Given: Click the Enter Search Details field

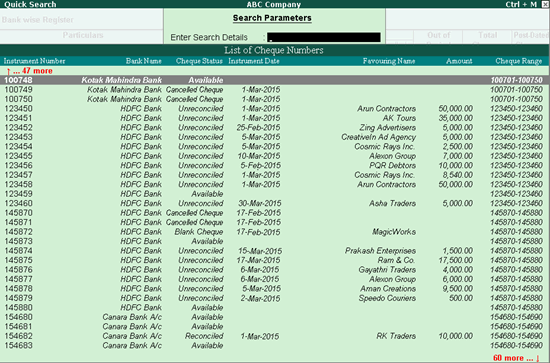Looking at the screenshot, I should pos(323,37).
